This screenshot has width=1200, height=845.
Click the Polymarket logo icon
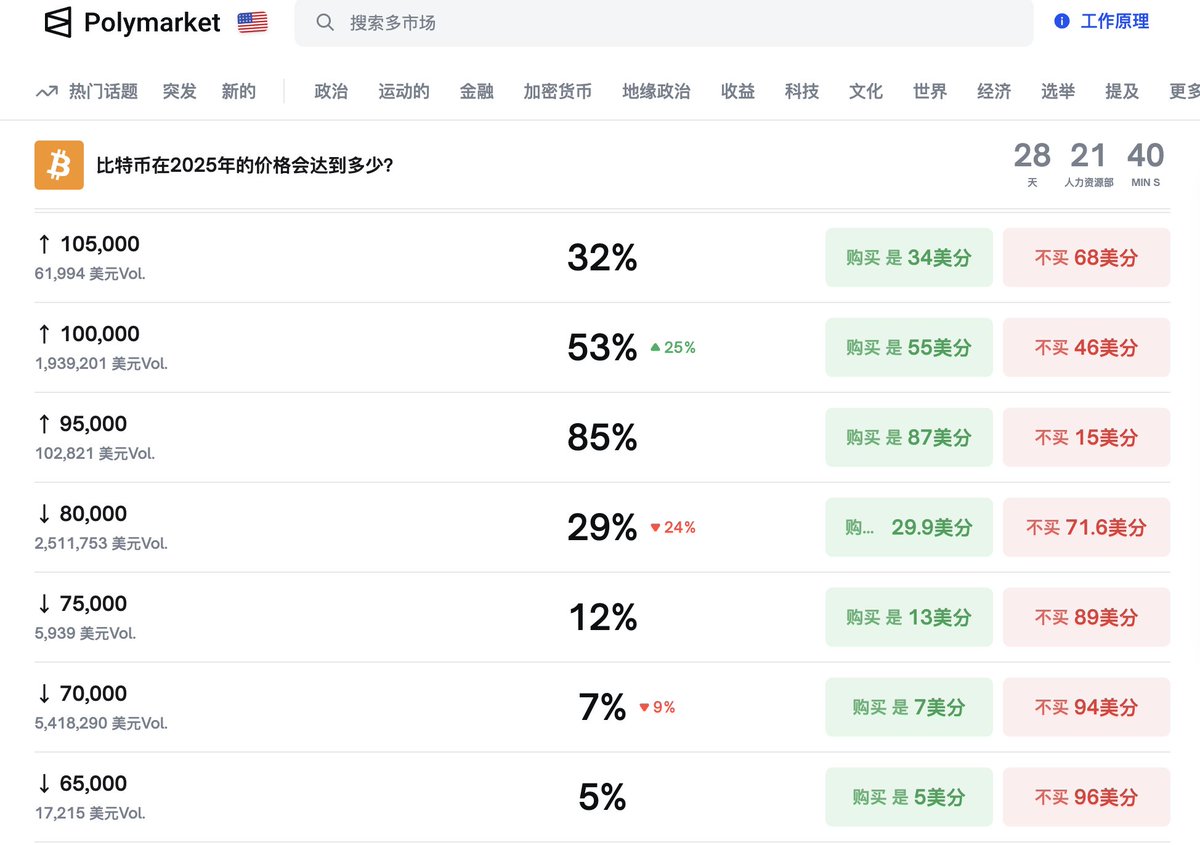coord(59,22)
